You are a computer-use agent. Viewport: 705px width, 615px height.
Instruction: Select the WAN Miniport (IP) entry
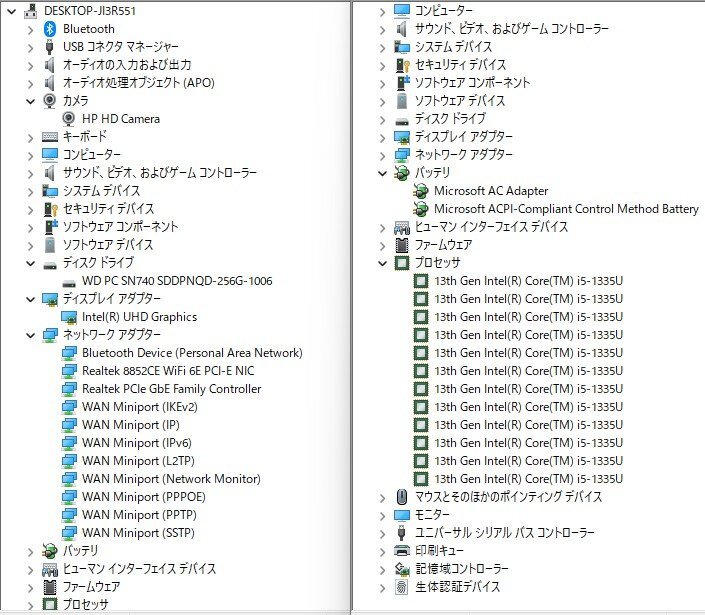click(131, 425)
